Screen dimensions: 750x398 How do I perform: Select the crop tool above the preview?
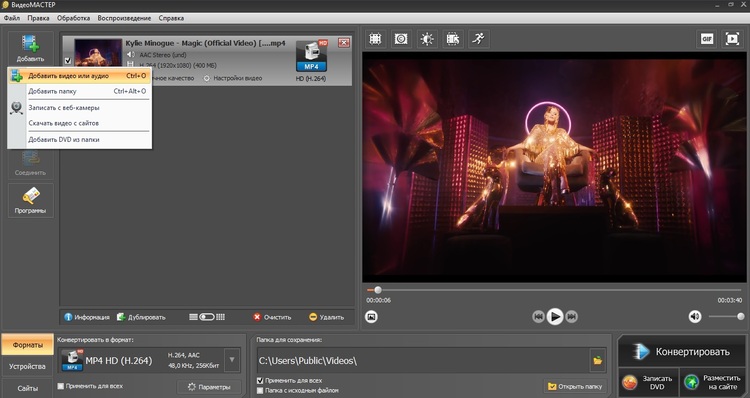click(375, 39)
